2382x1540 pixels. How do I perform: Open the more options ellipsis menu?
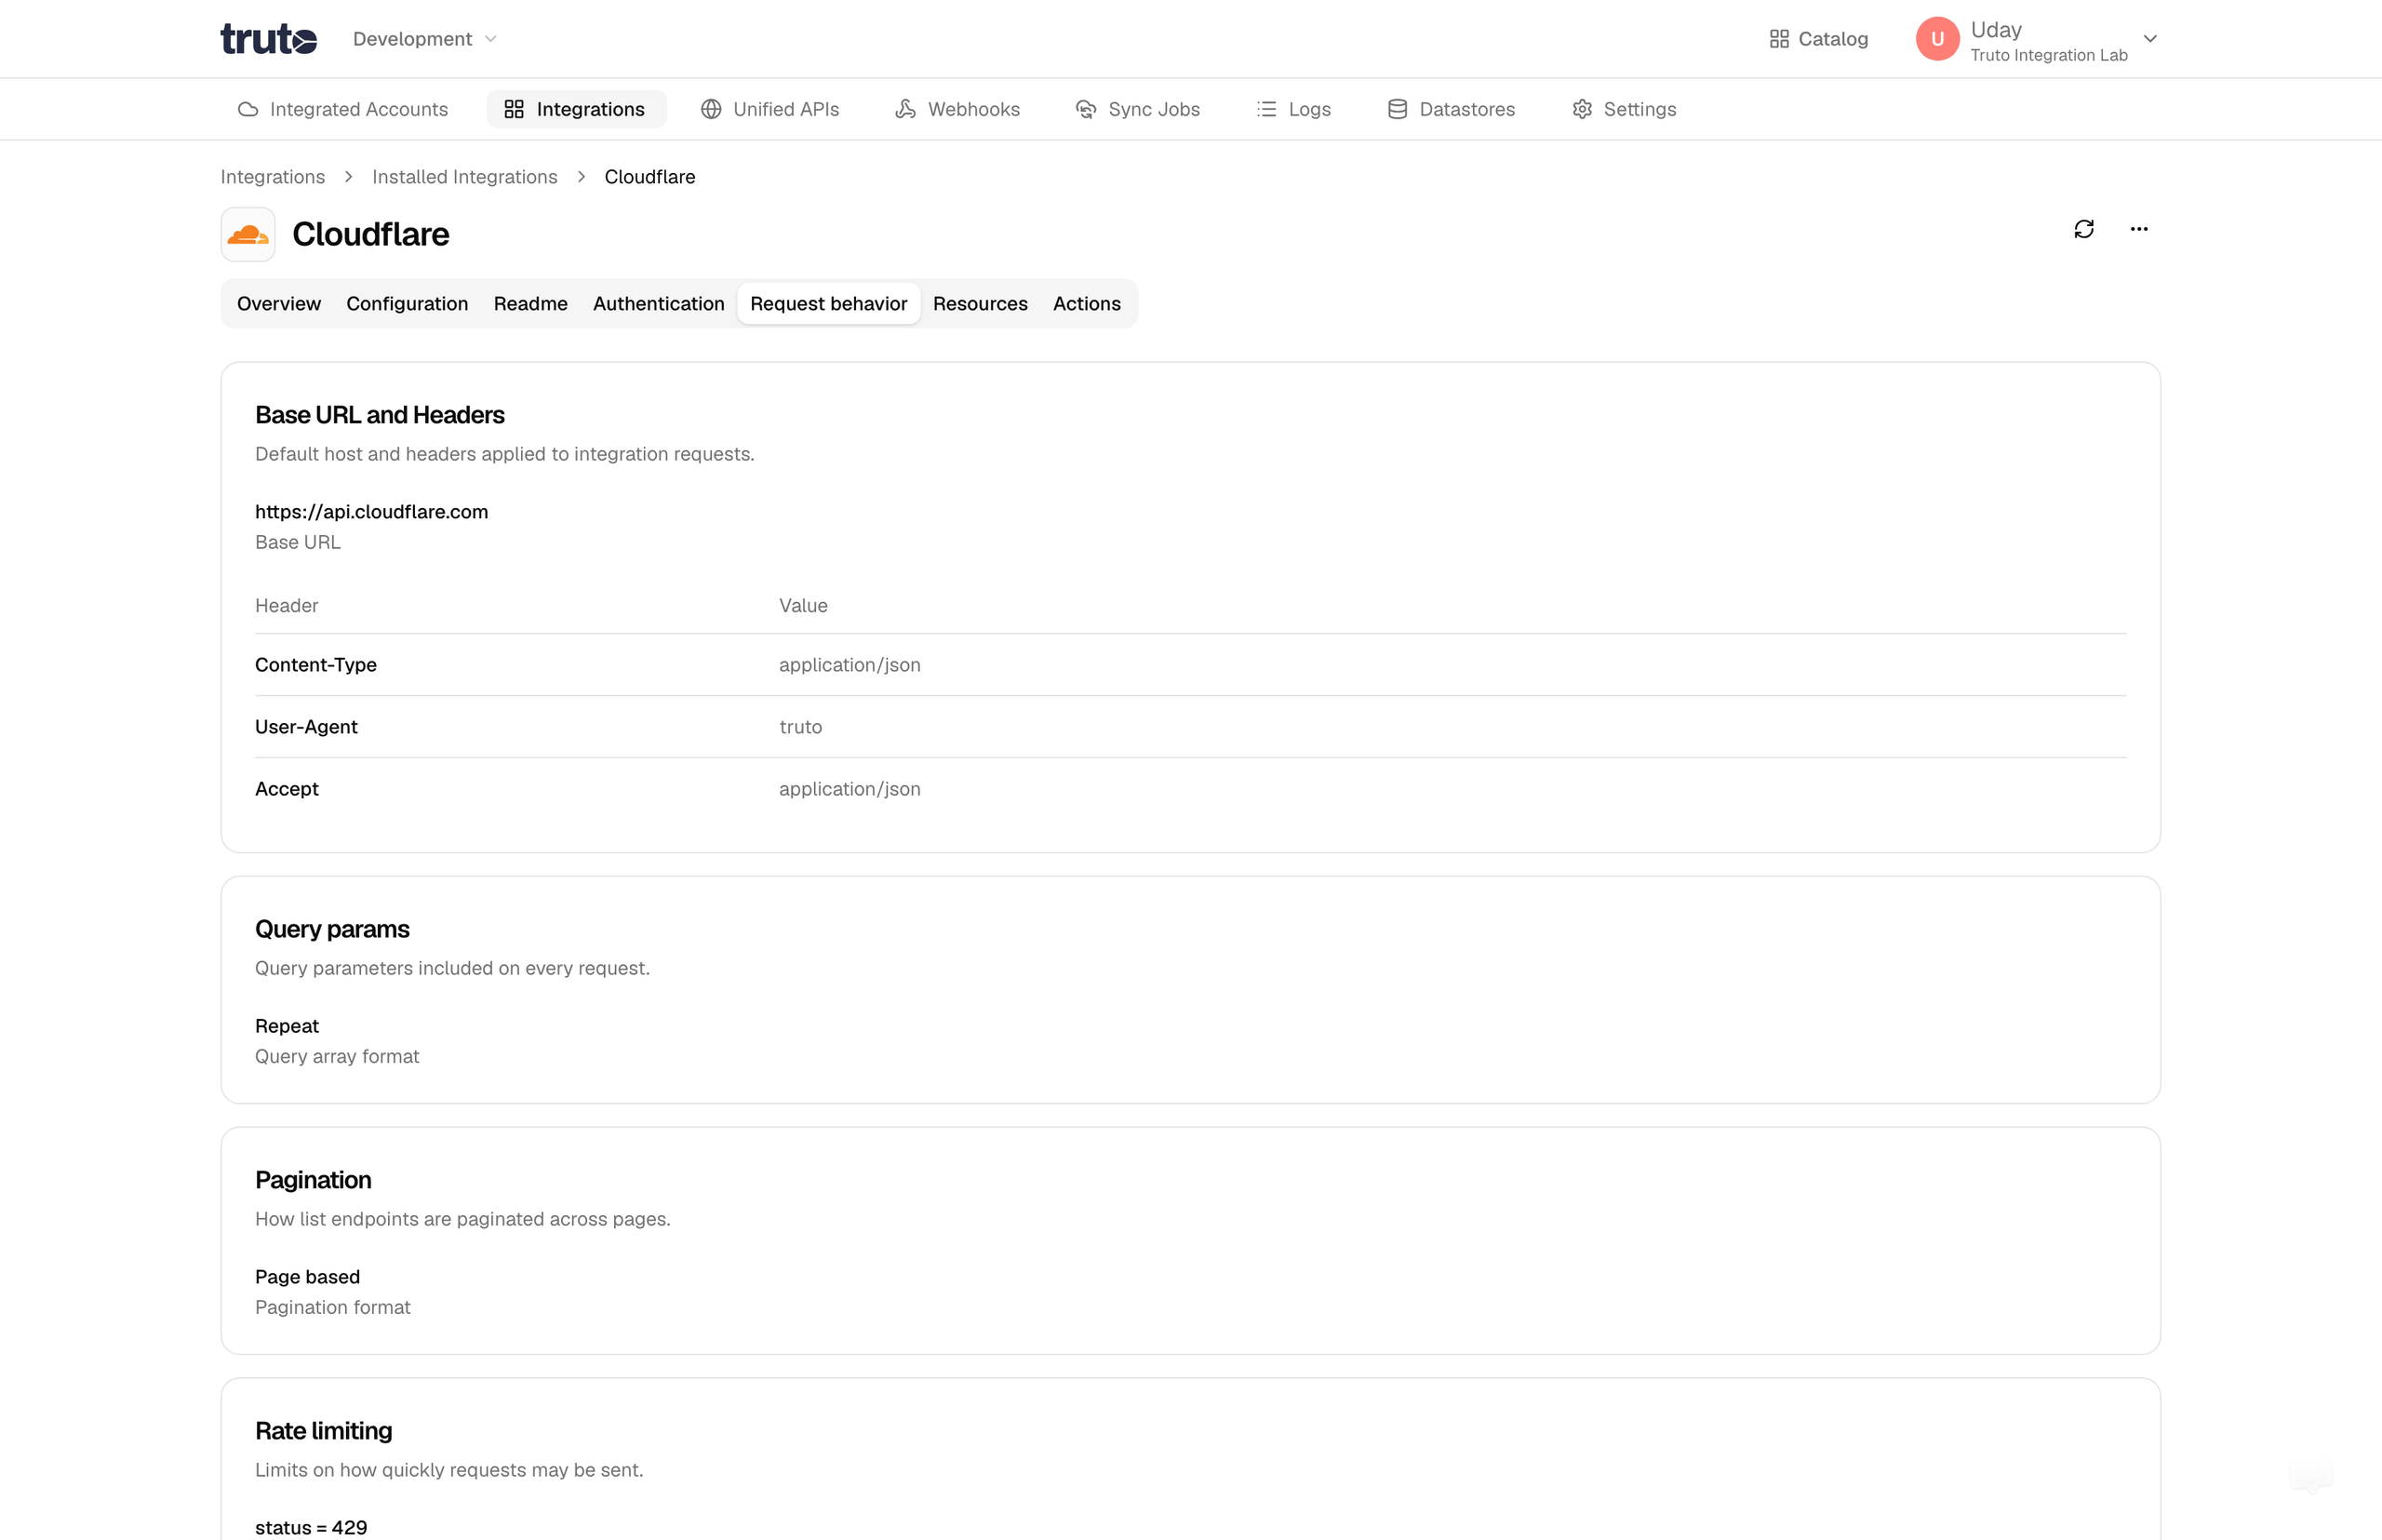pos(2139,229)
